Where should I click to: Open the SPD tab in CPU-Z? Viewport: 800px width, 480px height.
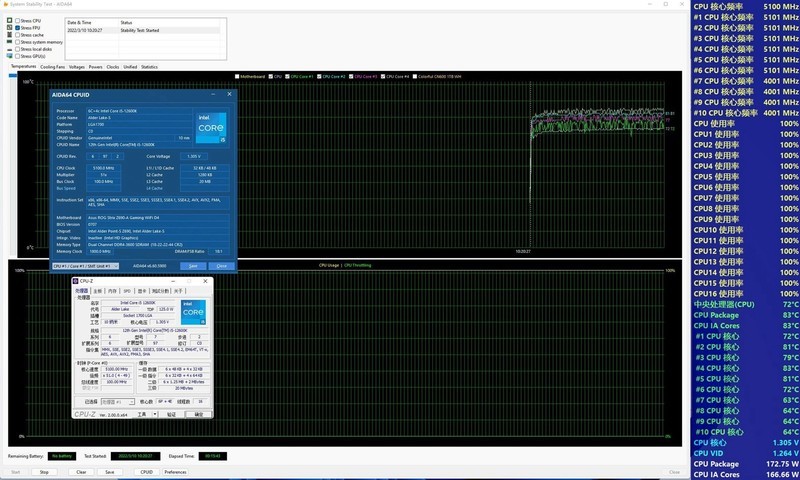pyautogui.click(x=127, y=291)
